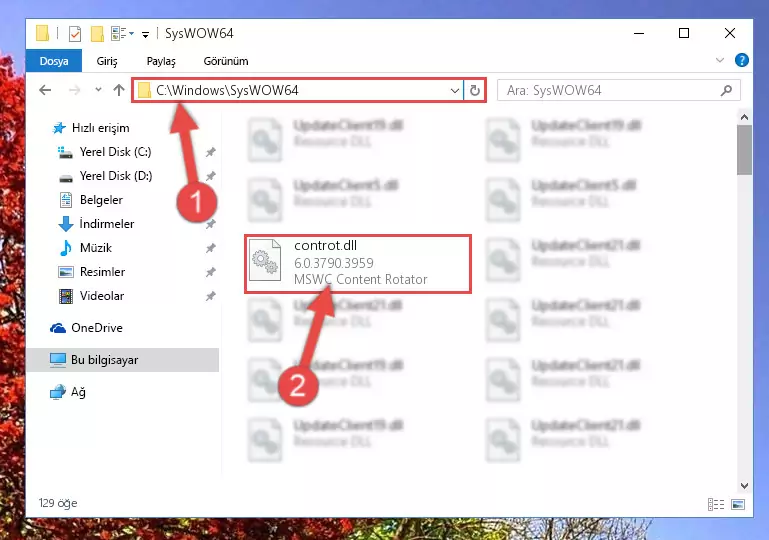769x540 pixels.
Task: Go up one folder level
Action: point(119,90)
